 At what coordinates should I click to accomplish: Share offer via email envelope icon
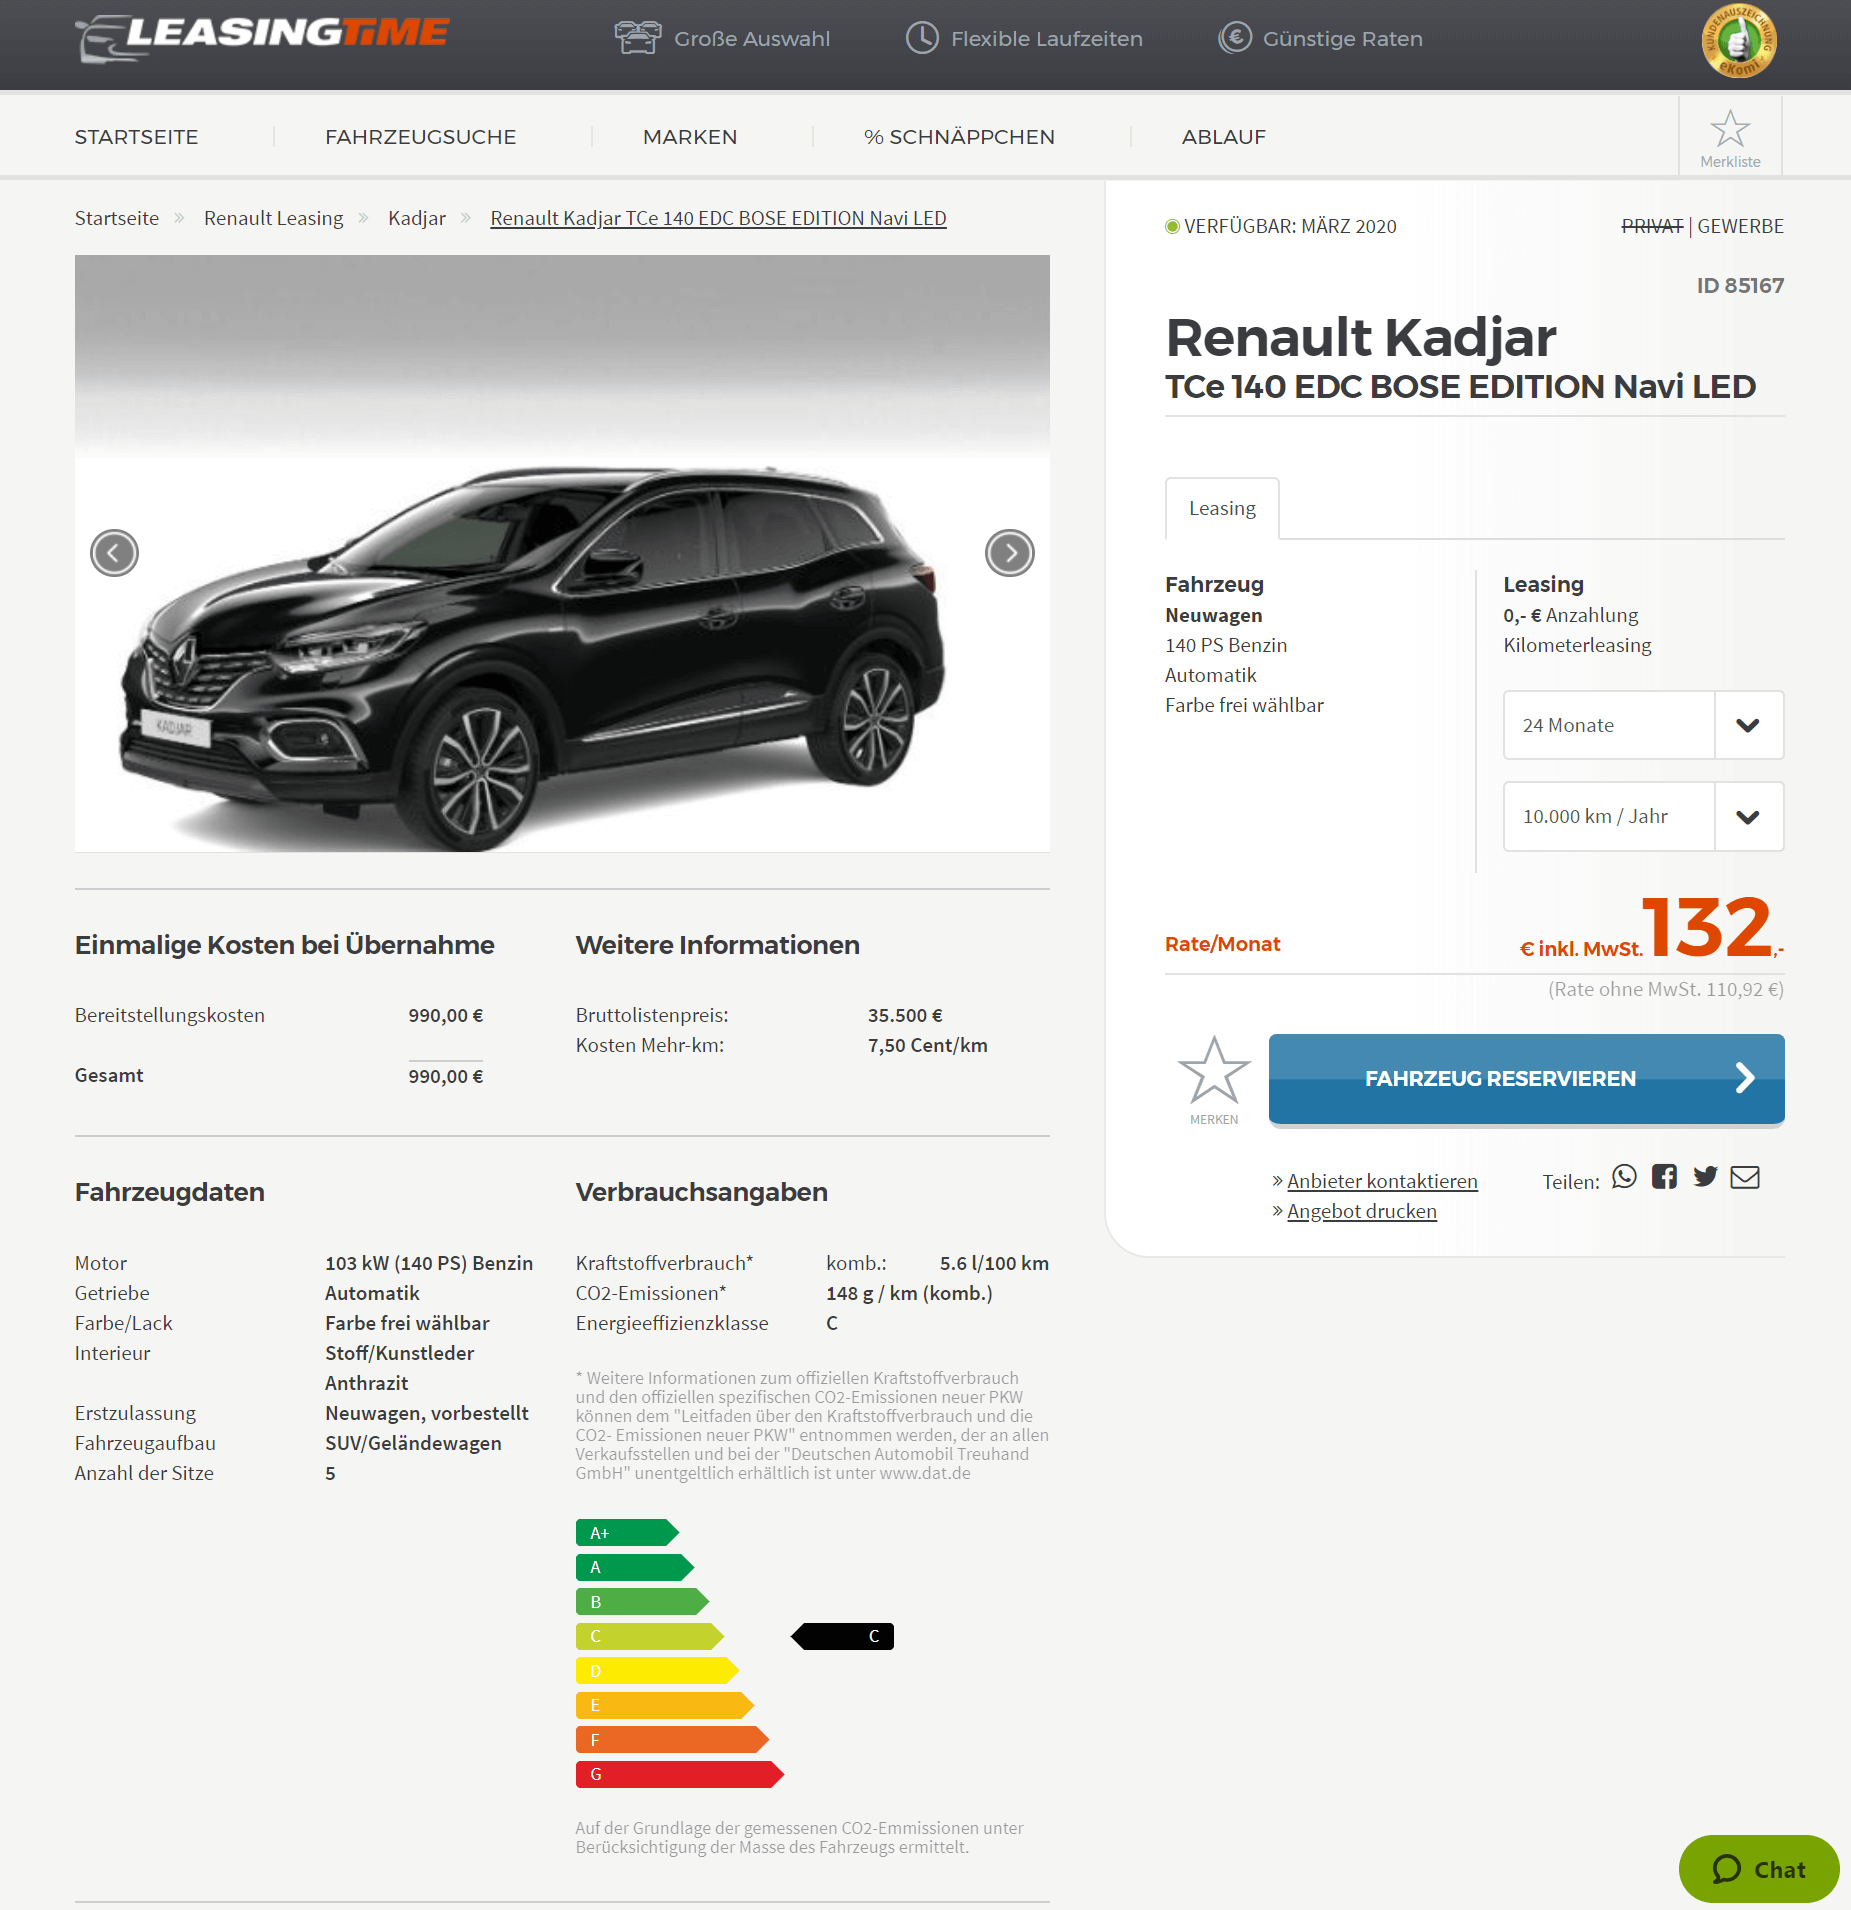click(x=1745, y=1177)
